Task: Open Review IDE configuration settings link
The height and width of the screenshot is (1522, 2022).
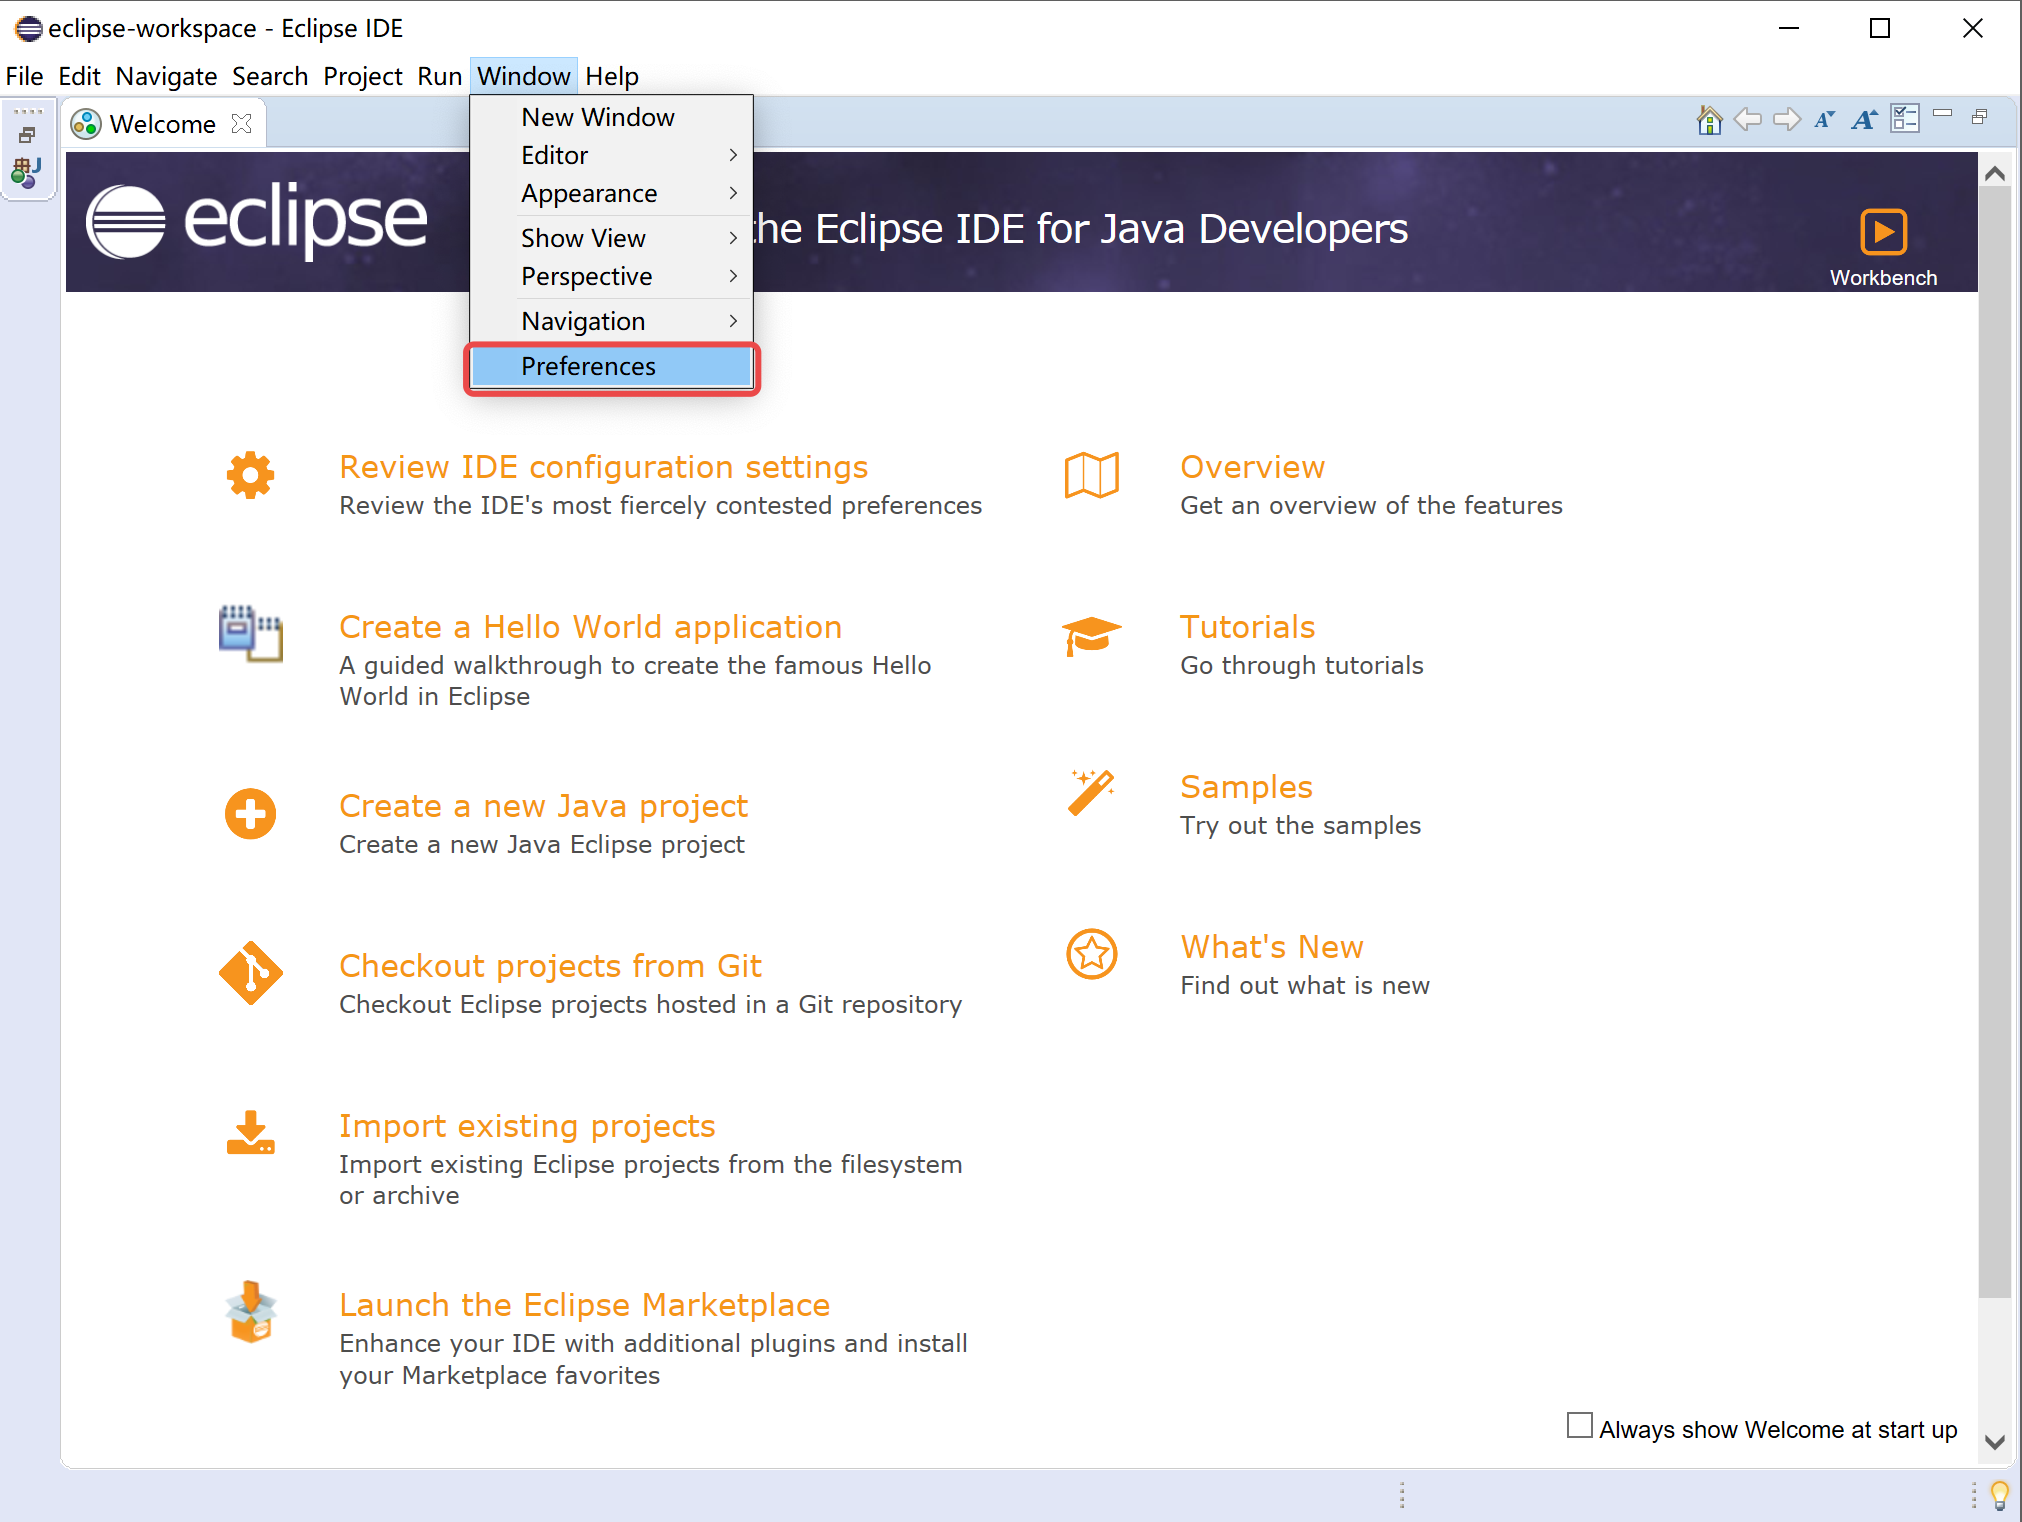Action: (x=603, y=467)
